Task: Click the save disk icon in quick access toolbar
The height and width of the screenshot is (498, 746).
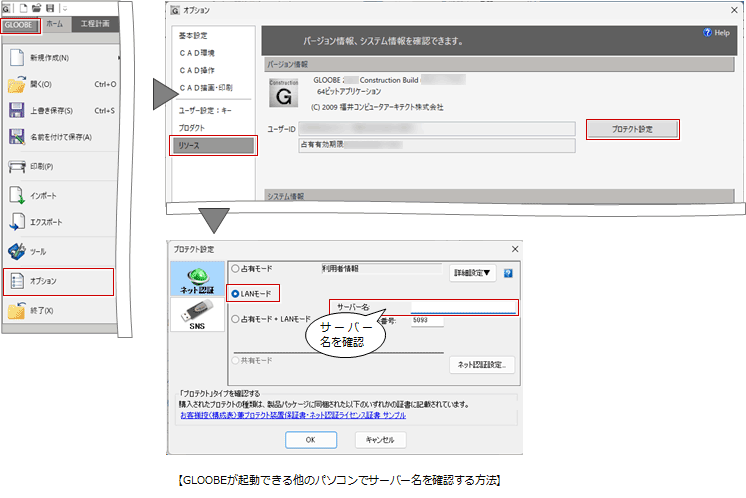Action: [50, 8]
